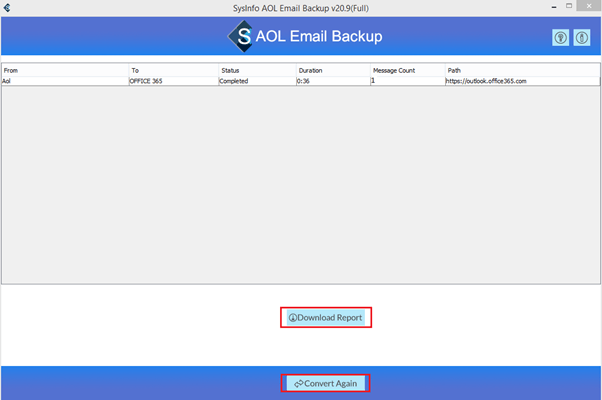Minimize the SysInfo window
This screenshot has height=400, width=602.
(554, 7)
